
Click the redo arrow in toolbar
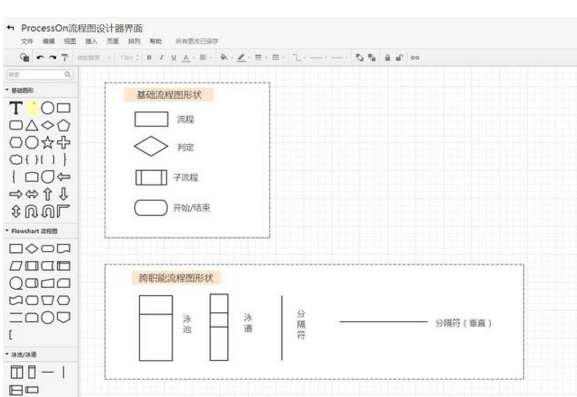click(x=53, y=58)
